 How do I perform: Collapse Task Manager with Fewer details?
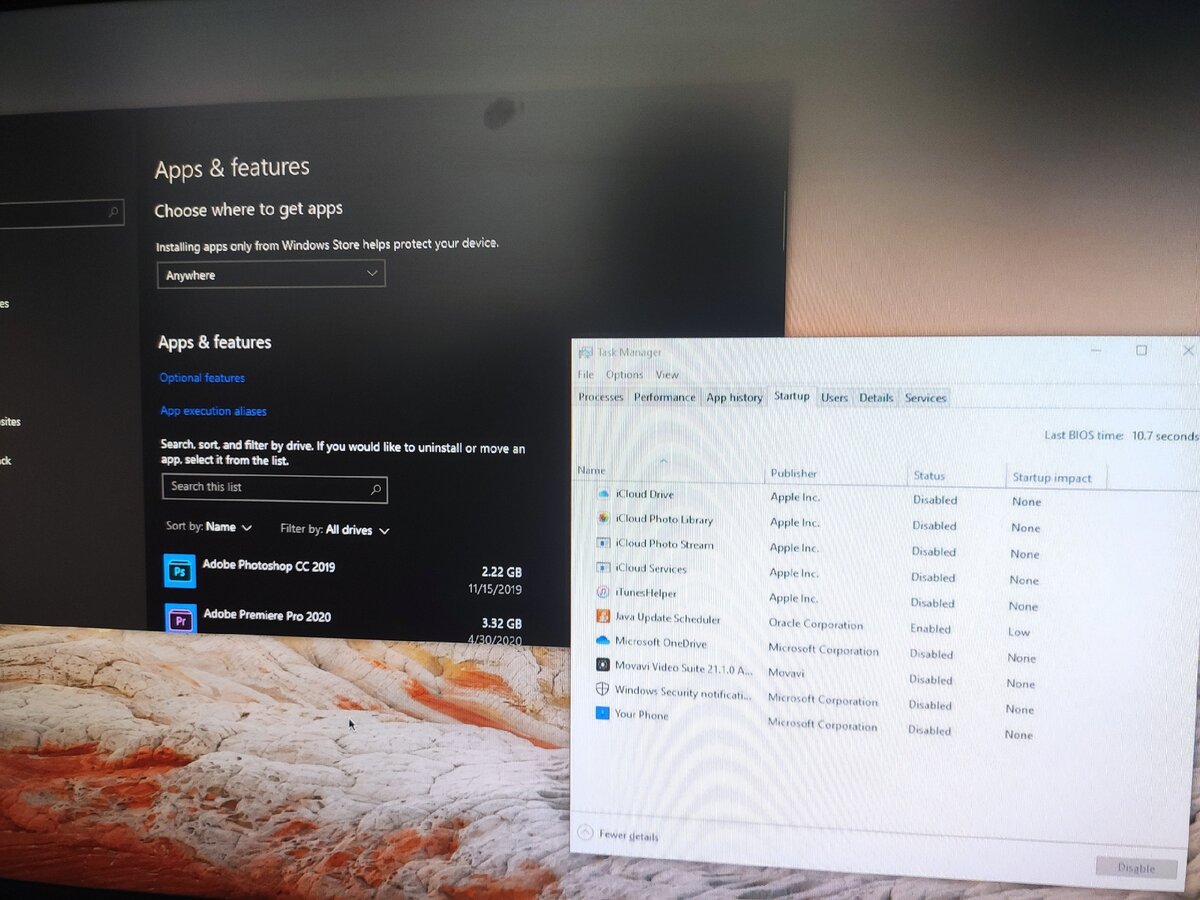619,834
